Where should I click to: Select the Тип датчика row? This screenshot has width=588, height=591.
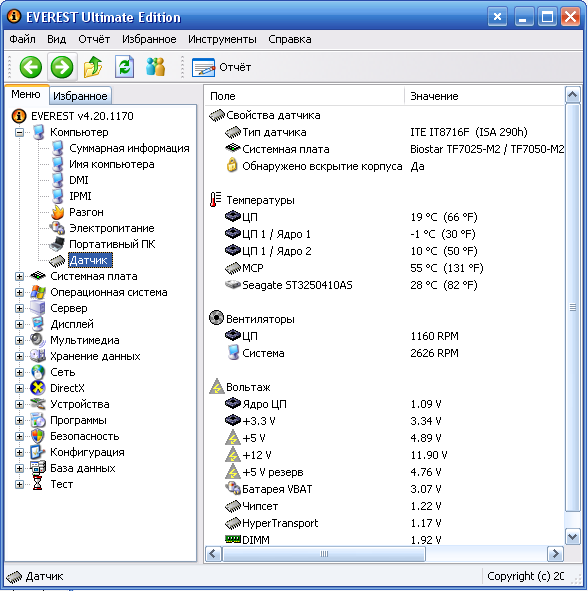pyautogui.click(x=384, y=132)
